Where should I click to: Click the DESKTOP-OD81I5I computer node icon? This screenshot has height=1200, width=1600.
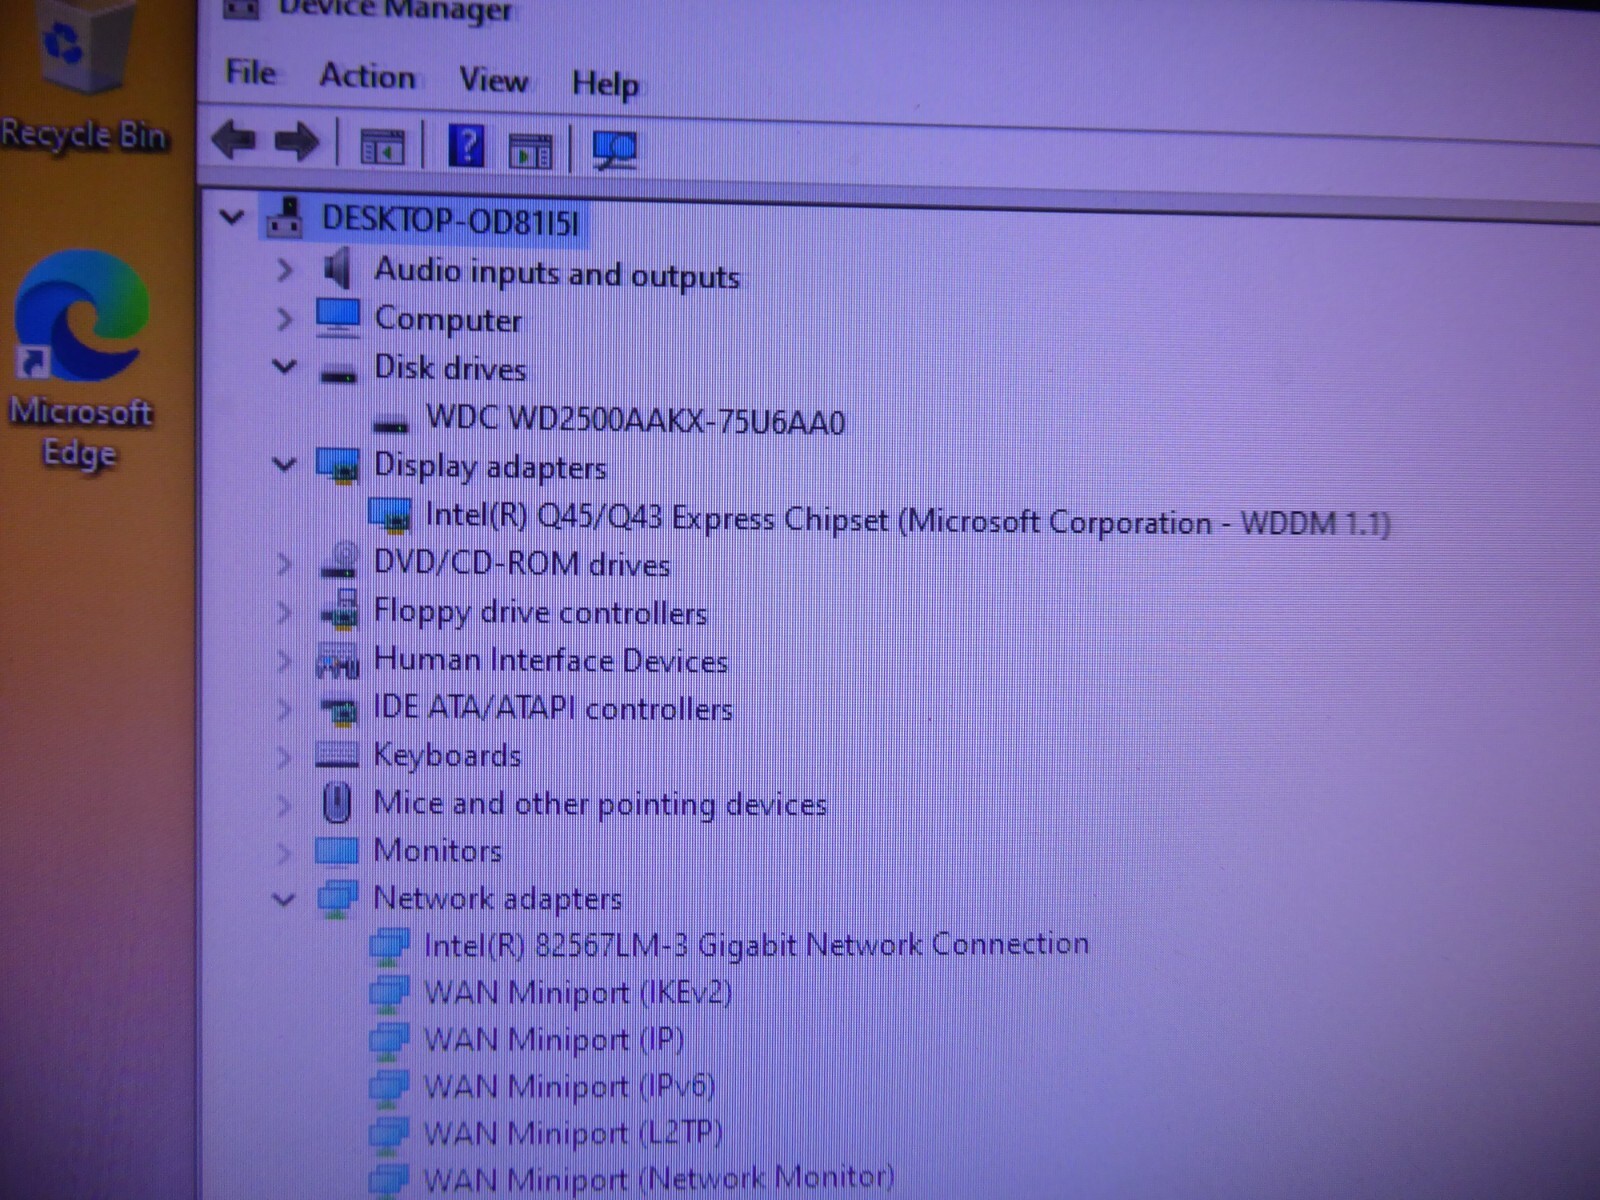tap(286, 218)
